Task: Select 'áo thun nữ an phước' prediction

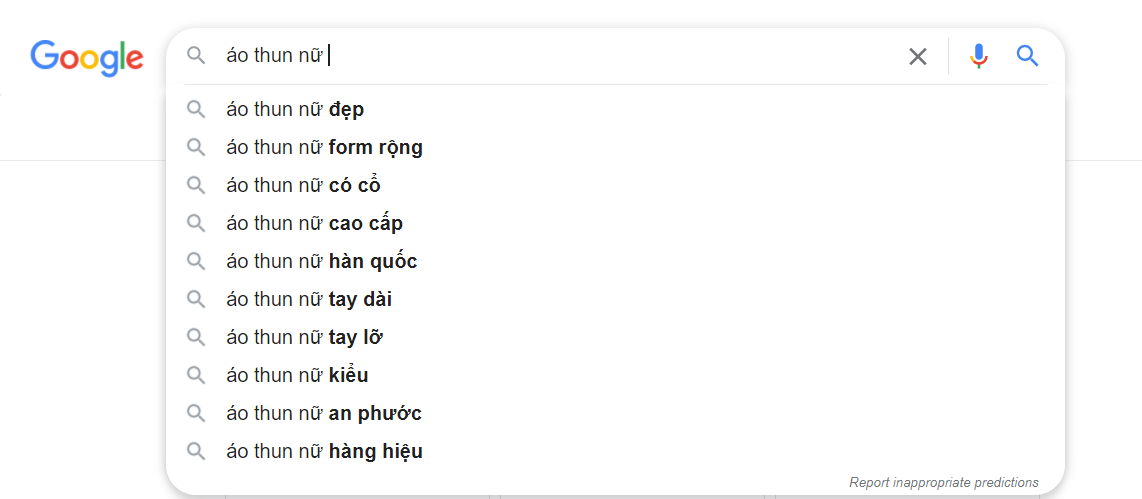Action: (x=324, y=413)
